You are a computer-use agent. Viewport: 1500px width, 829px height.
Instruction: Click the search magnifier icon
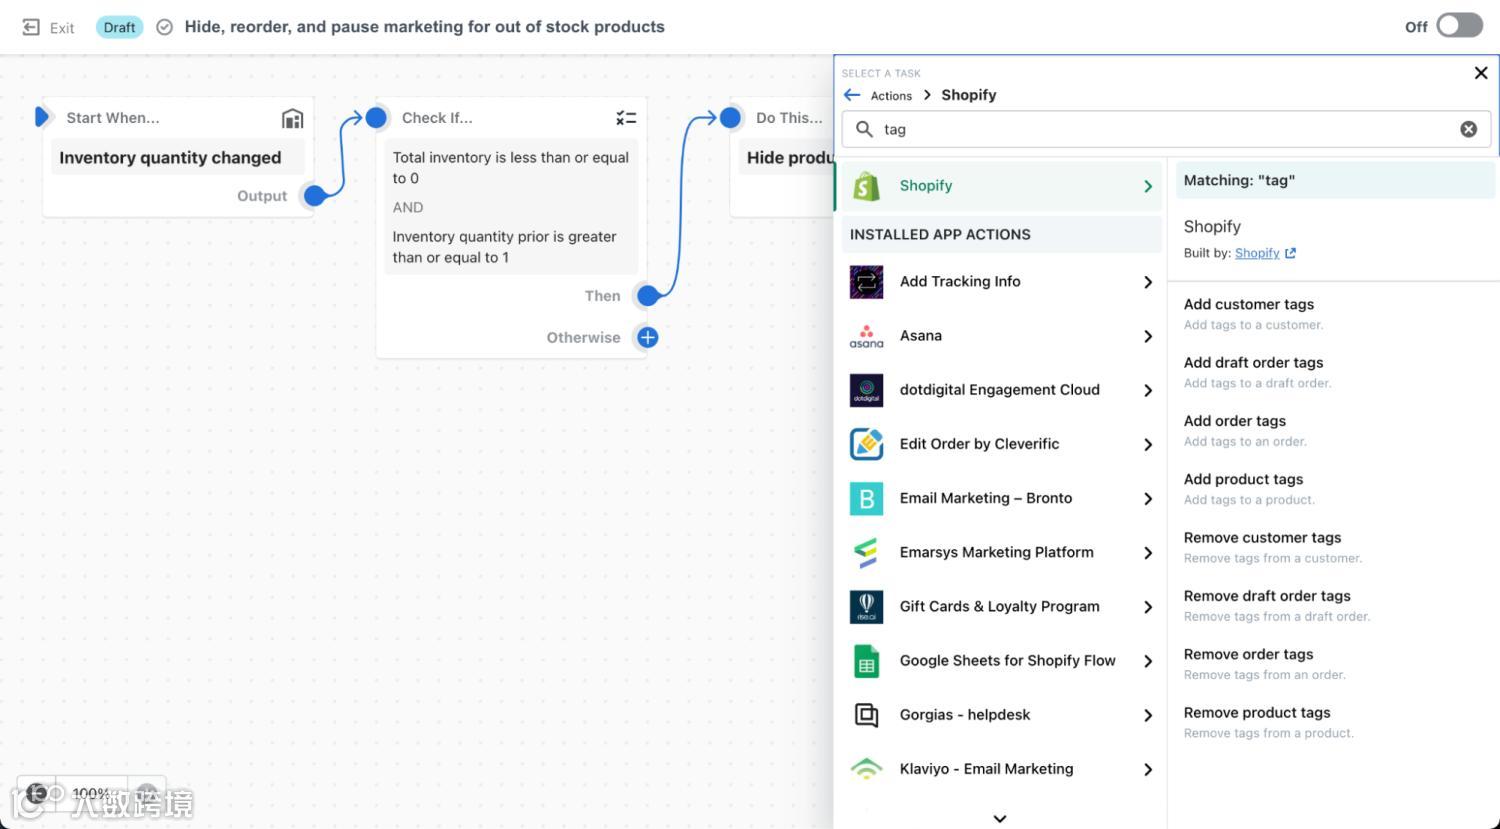(x=864, y=129)
